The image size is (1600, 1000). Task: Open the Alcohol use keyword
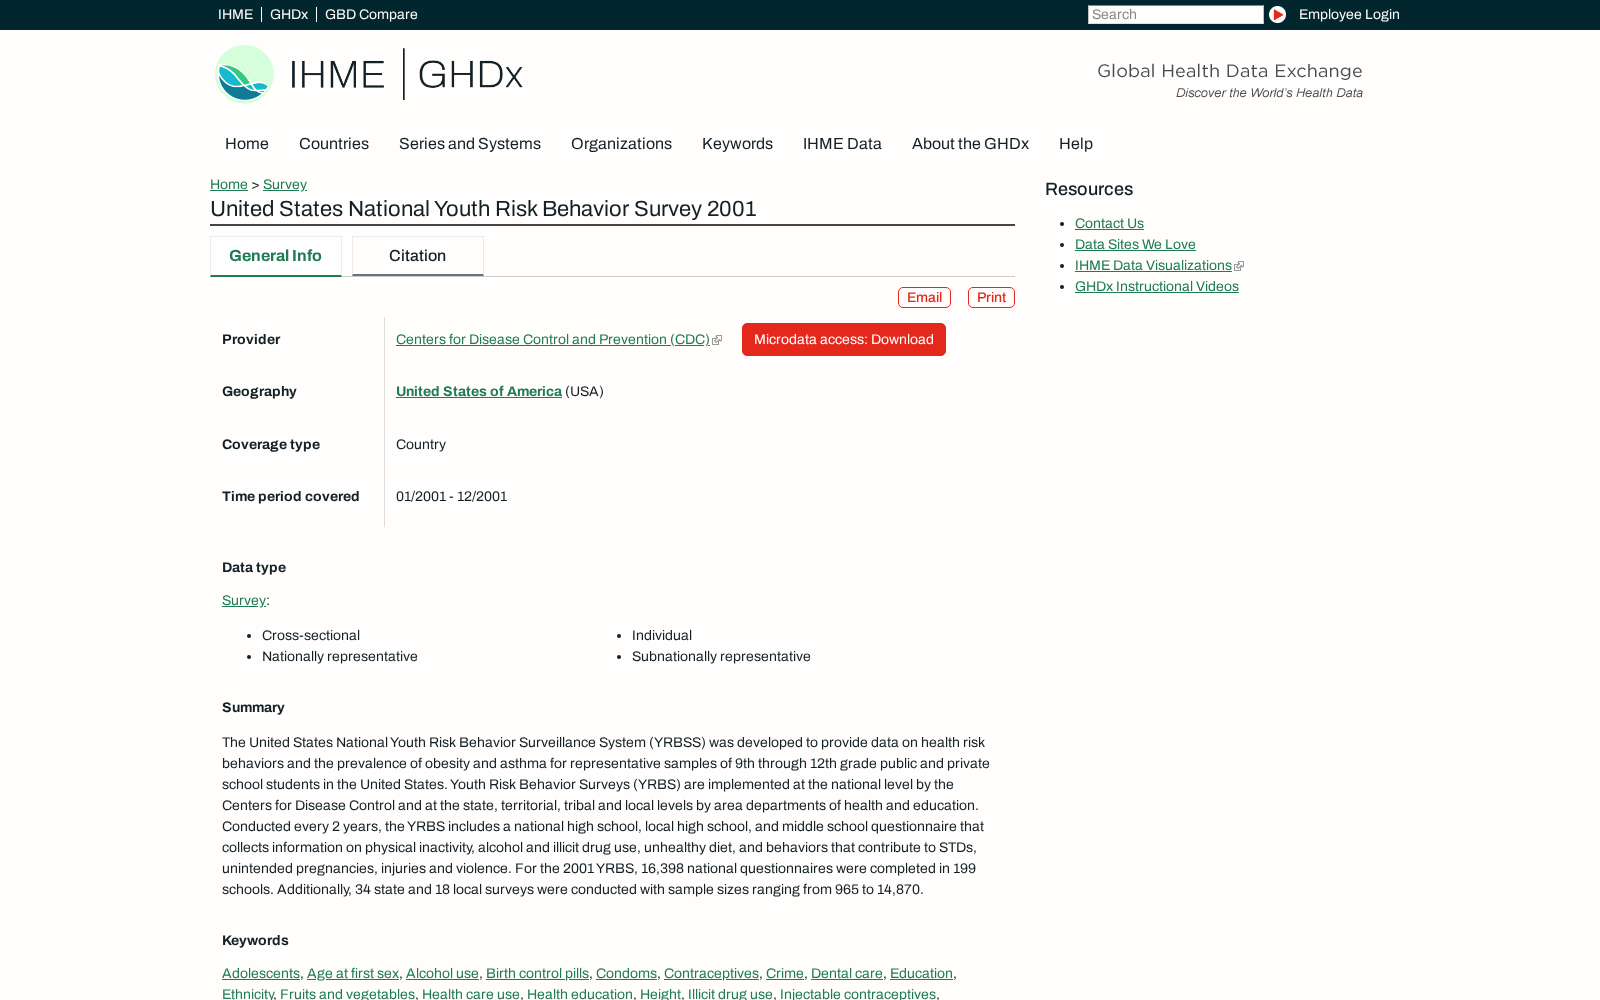pyautogui.click(x=442, y=974)
